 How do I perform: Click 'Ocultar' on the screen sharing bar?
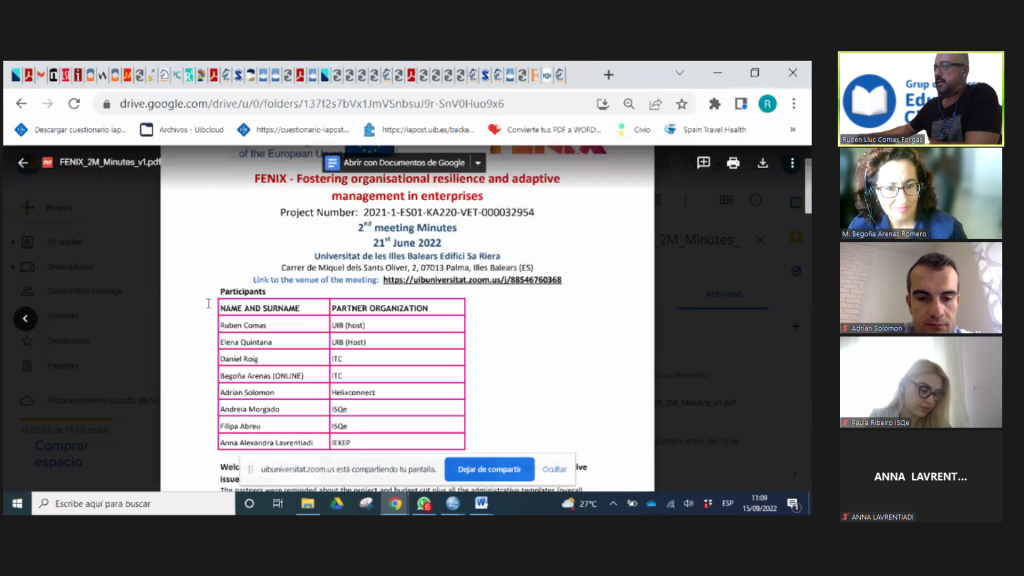(x=554, y=469)
